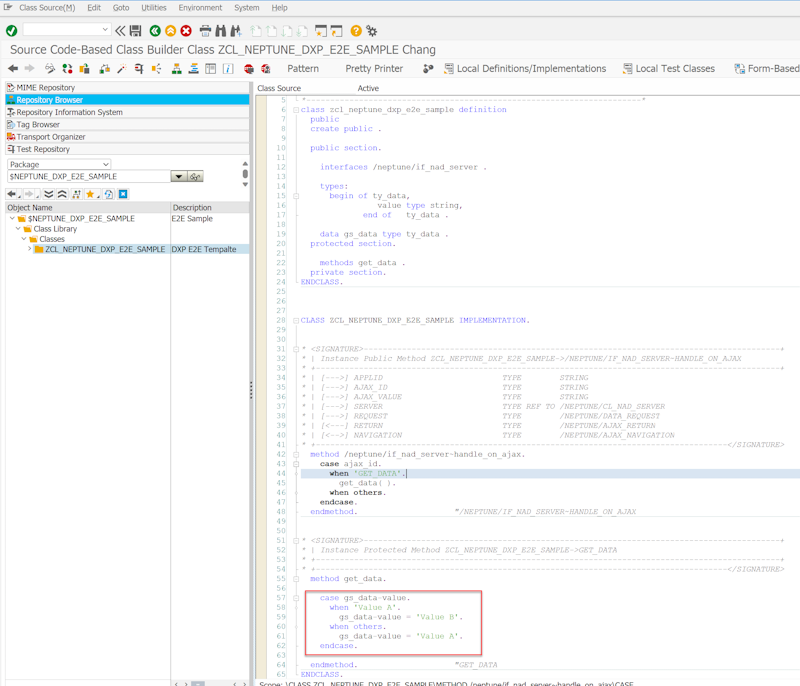Click the red Cancel icon

(x=186, y=31)
